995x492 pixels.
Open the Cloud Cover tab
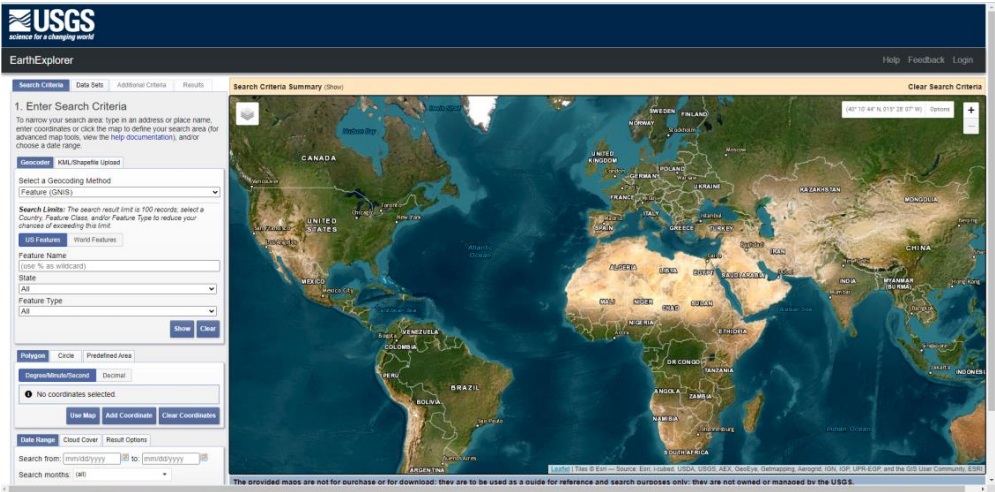(81, 440)
